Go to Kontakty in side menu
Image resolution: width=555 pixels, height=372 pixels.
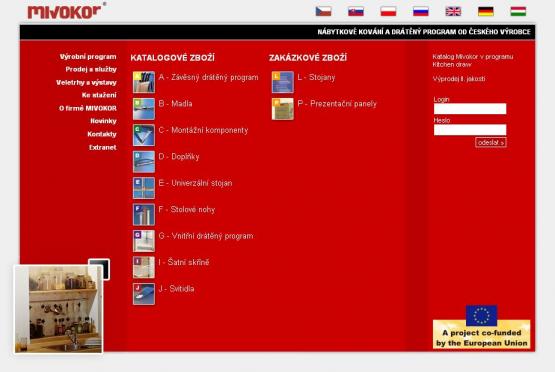point(102,134)
